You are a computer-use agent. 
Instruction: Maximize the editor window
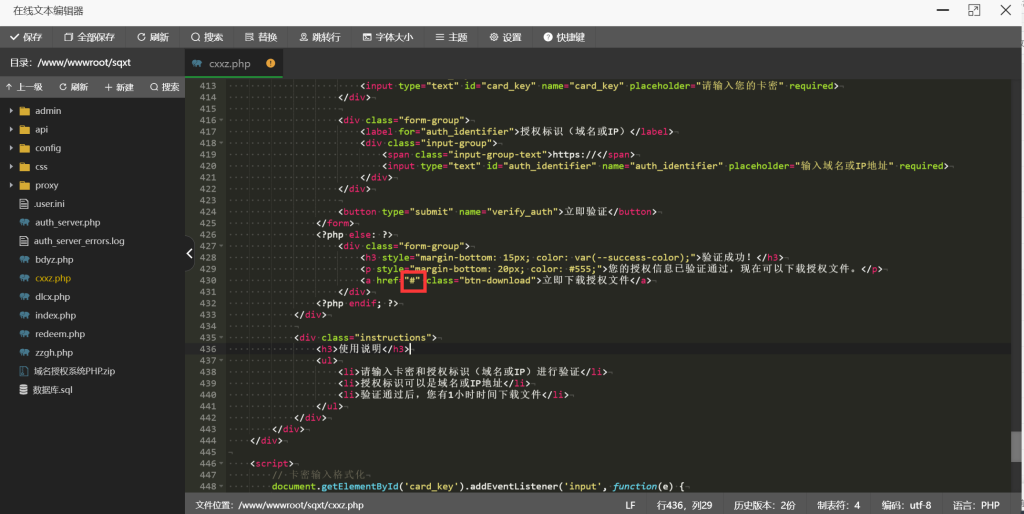pos(974,10)
